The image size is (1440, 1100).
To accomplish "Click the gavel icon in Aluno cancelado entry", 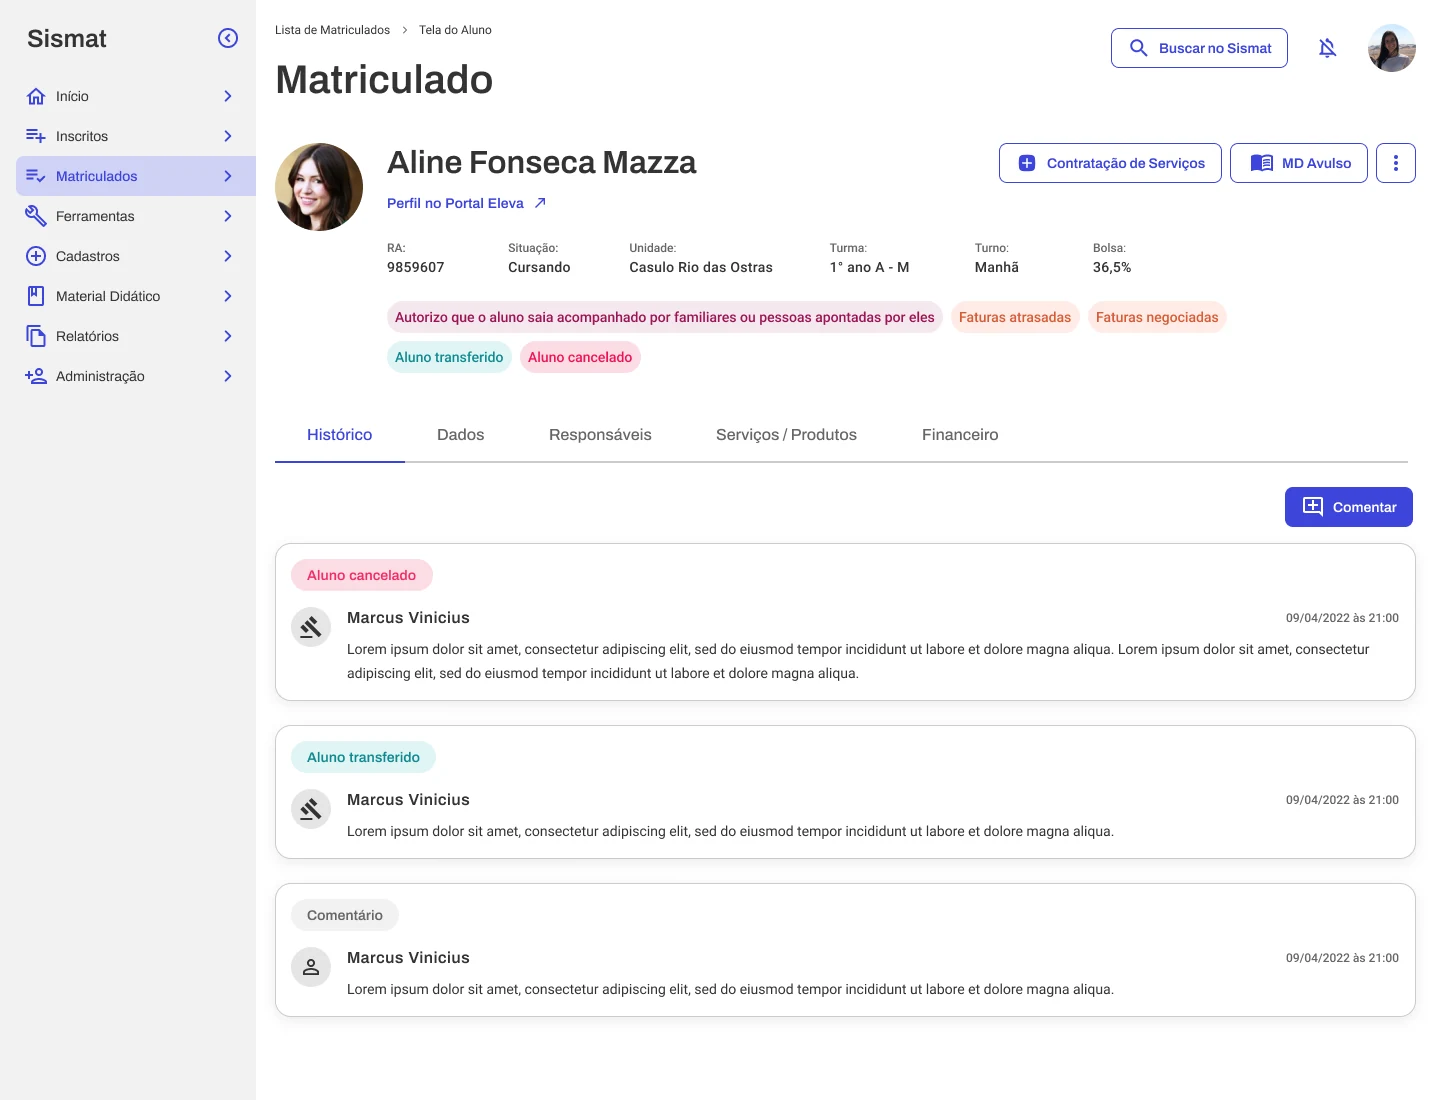I will (311, 627).
